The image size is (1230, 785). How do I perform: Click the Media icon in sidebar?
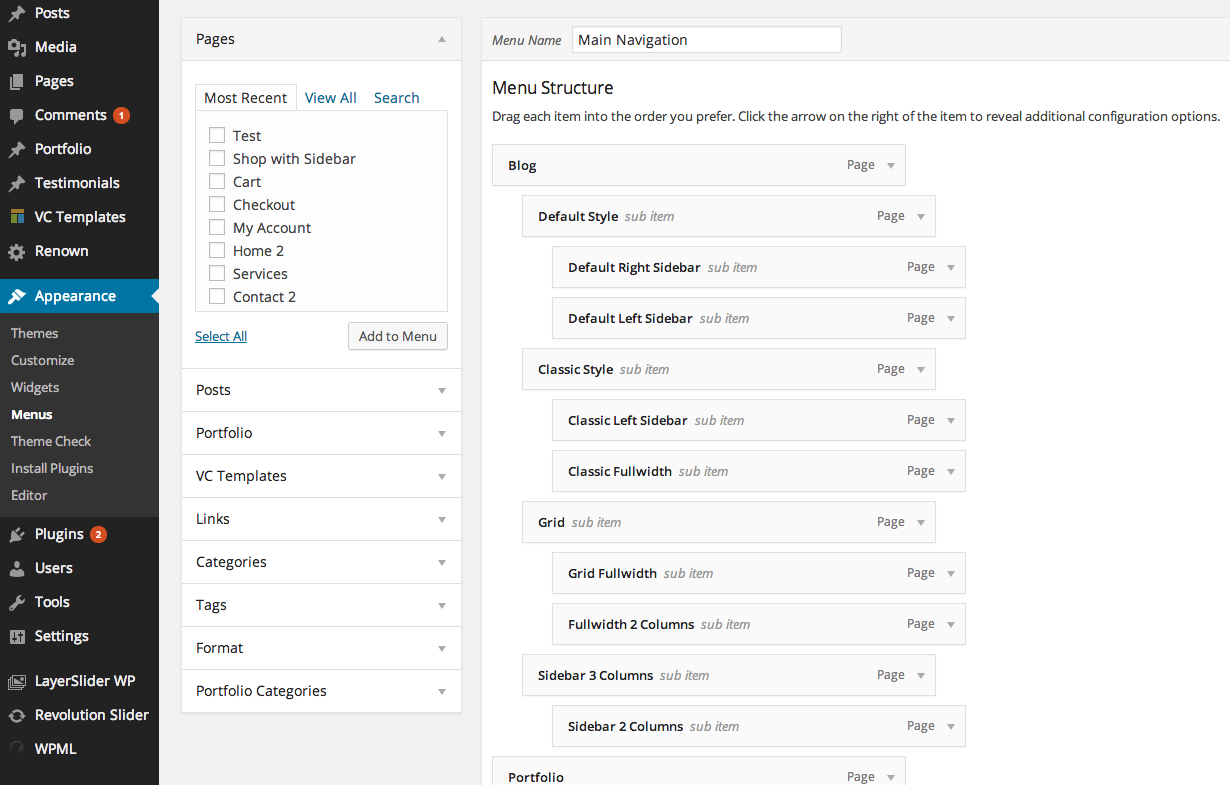pyautogui.click(x=17, y=47)
